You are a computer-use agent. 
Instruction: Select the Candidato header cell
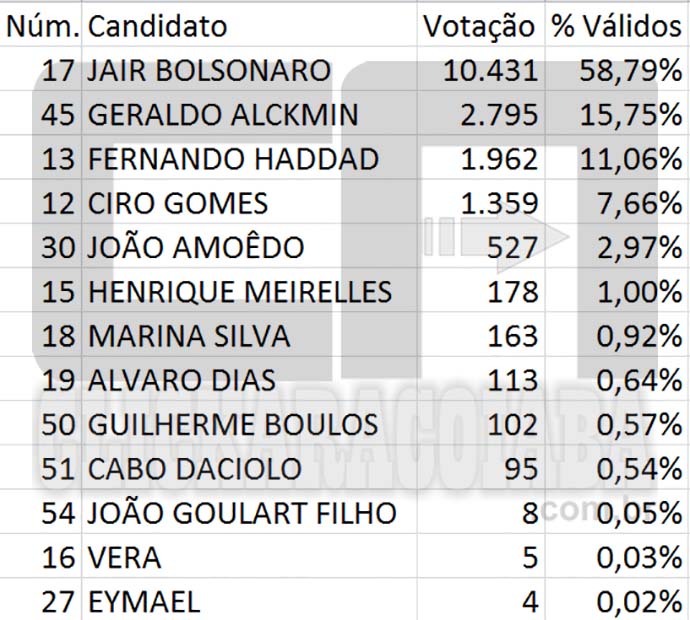point(249,25)
